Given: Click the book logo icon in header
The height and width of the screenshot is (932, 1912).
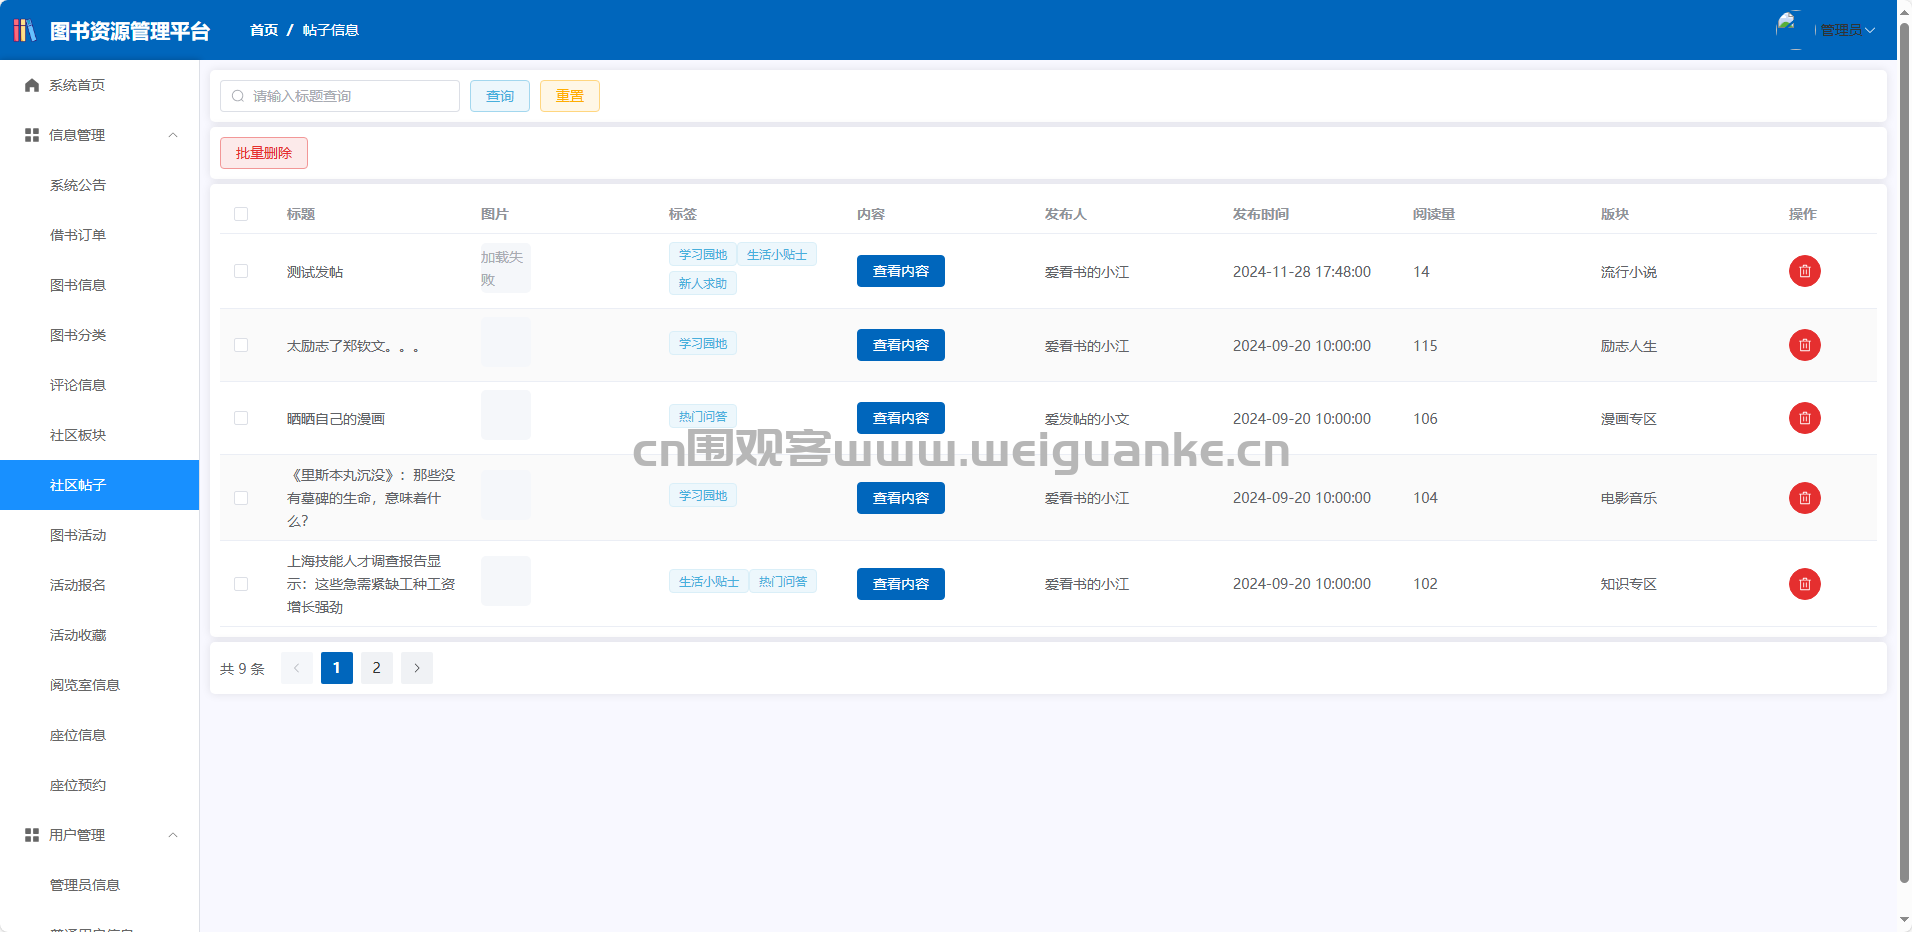Looking at the screenshot, I should (24, 30).
